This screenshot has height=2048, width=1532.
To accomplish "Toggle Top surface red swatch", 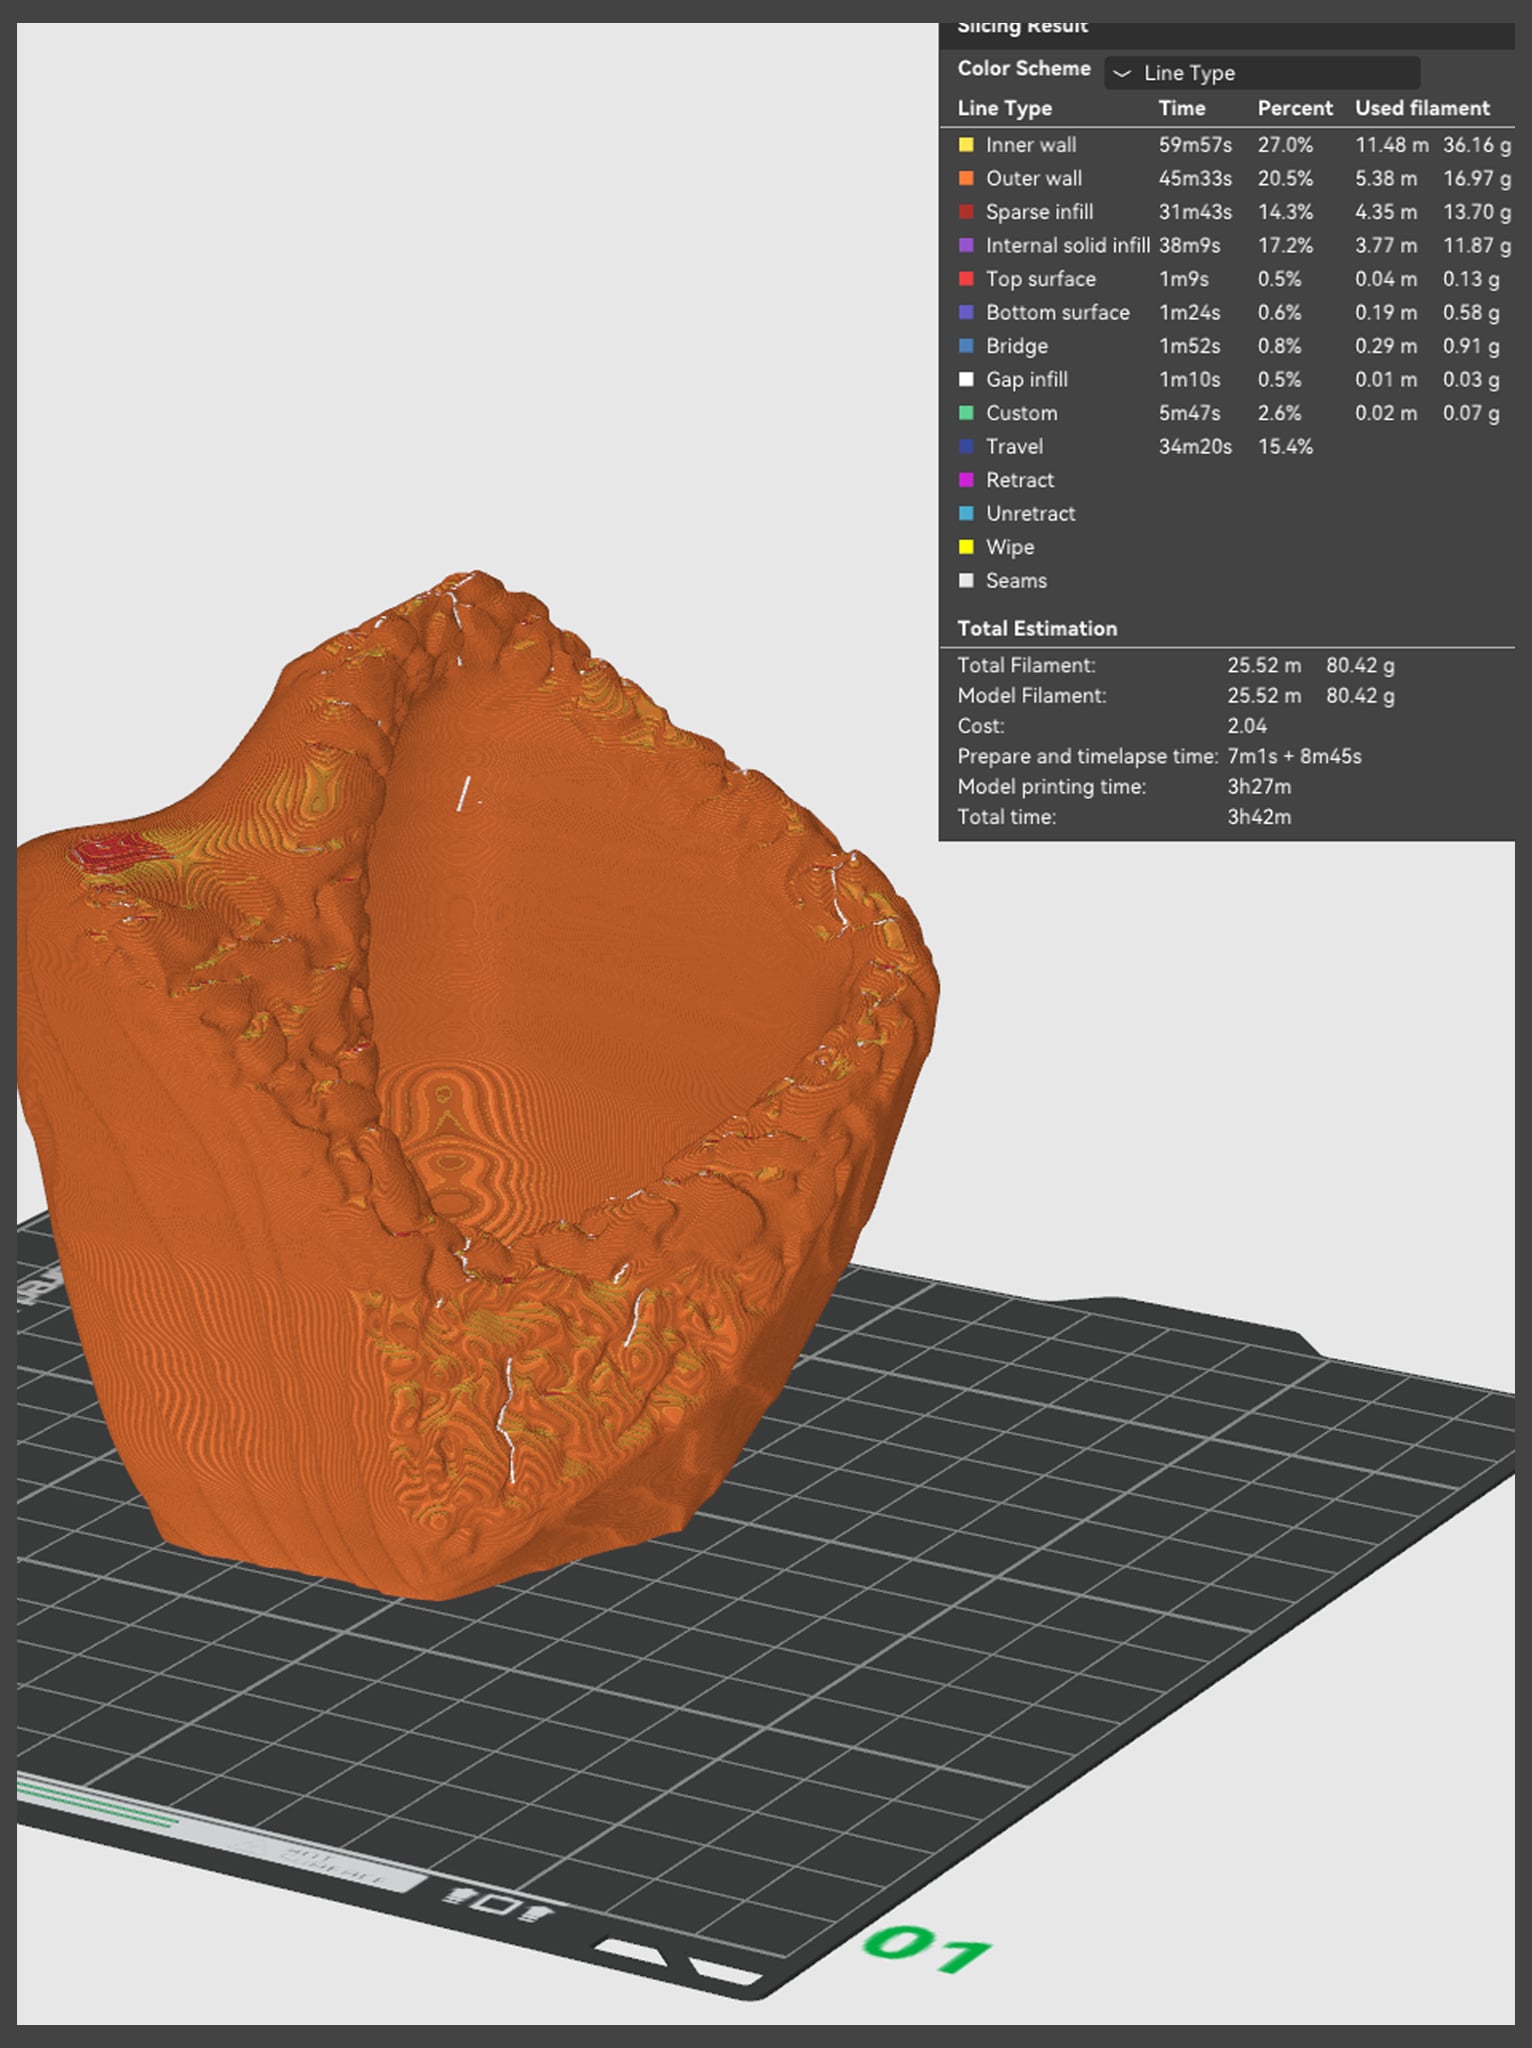I will (966, 279).
